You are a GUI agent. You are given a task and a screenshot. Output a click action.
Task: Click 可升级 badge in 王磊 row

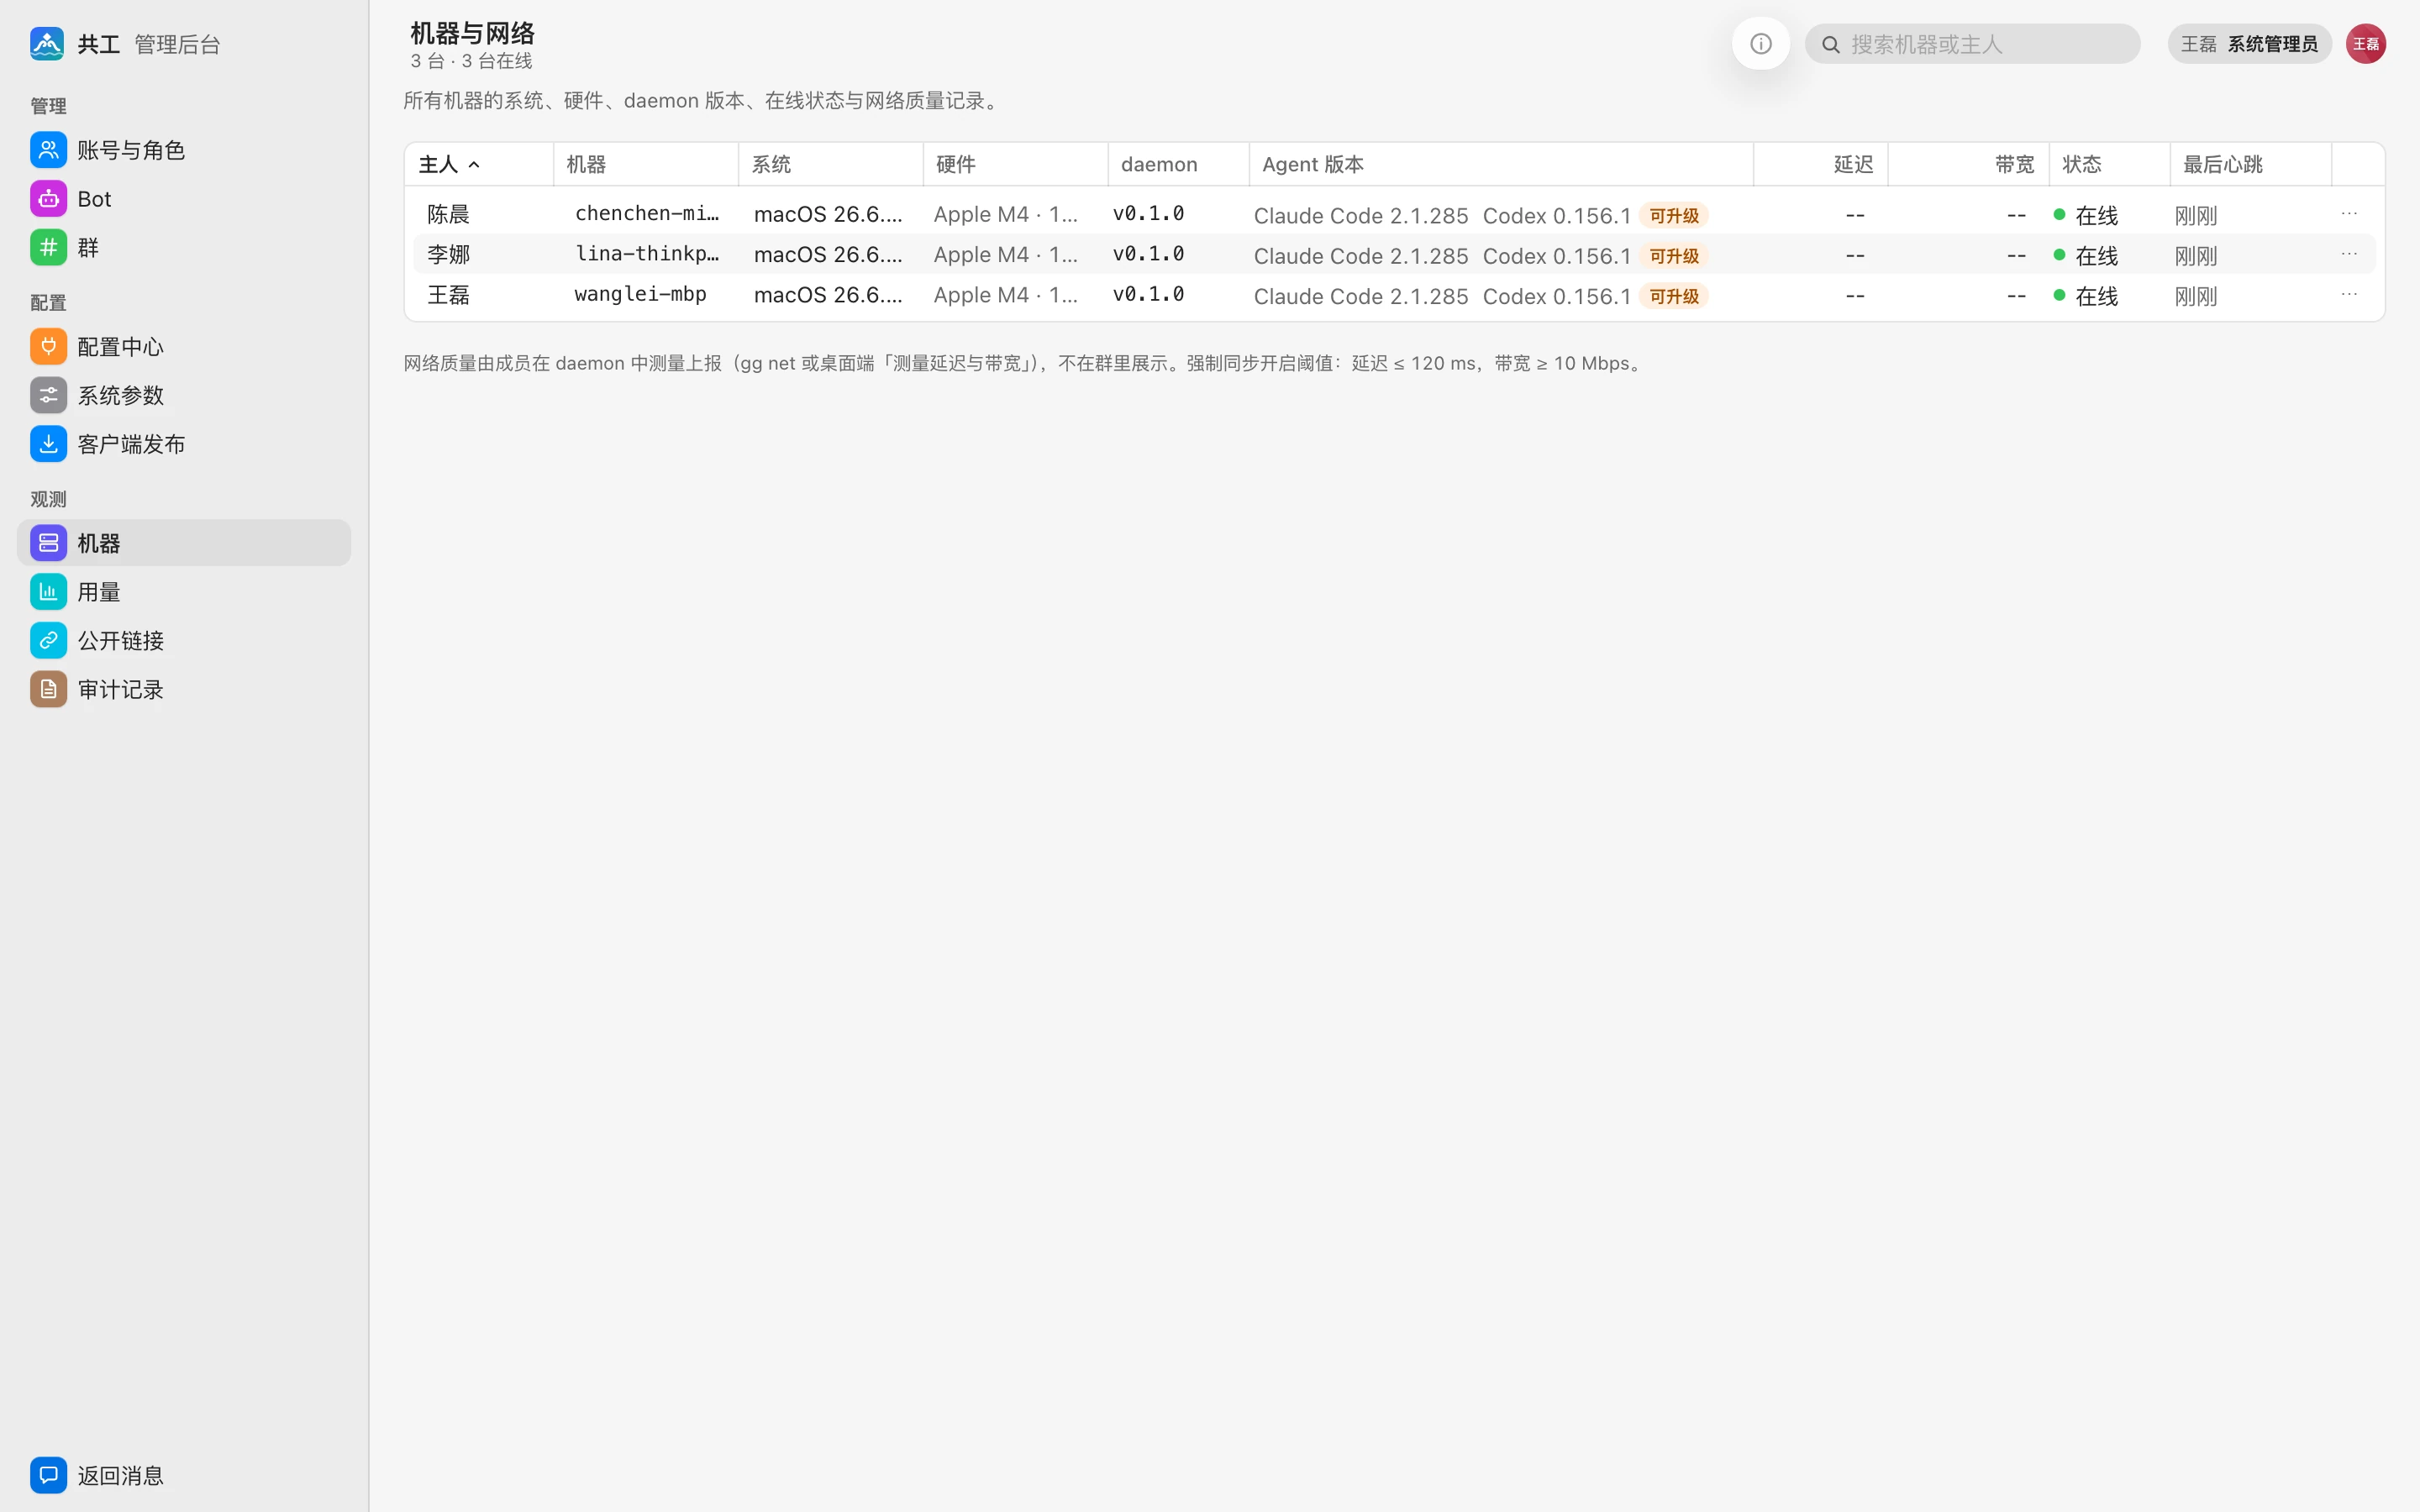1674,296
